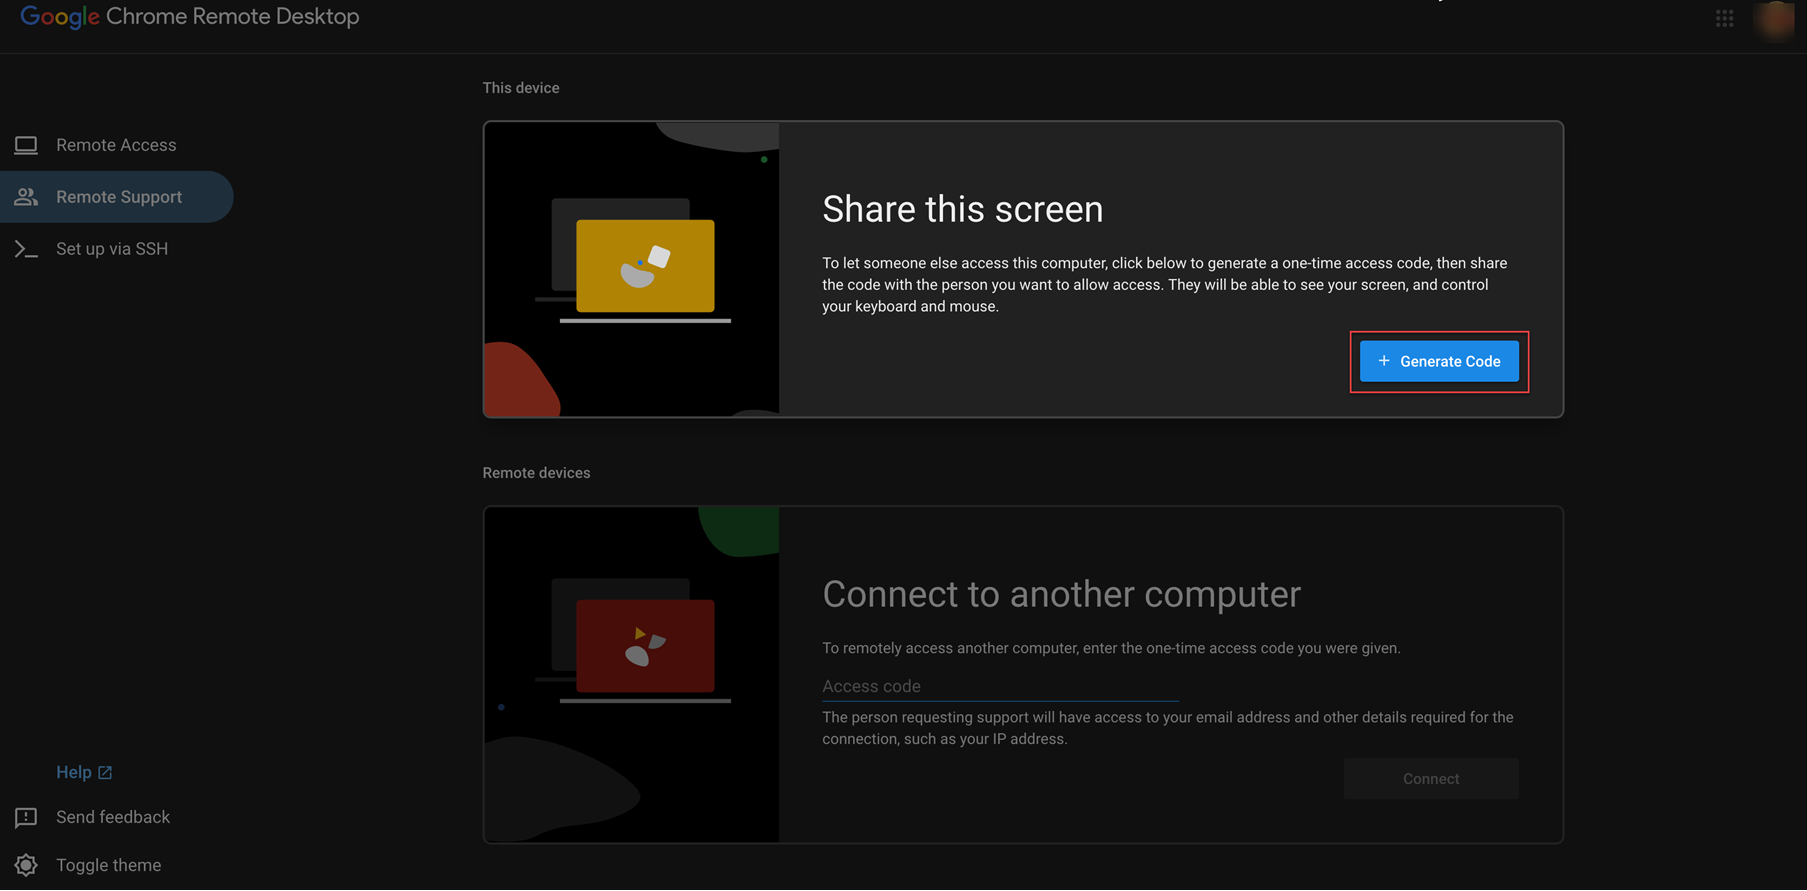Click the terminal prompt icon for SSH
The width and height of the screenshot is (1807, 891).
point(26,249)
